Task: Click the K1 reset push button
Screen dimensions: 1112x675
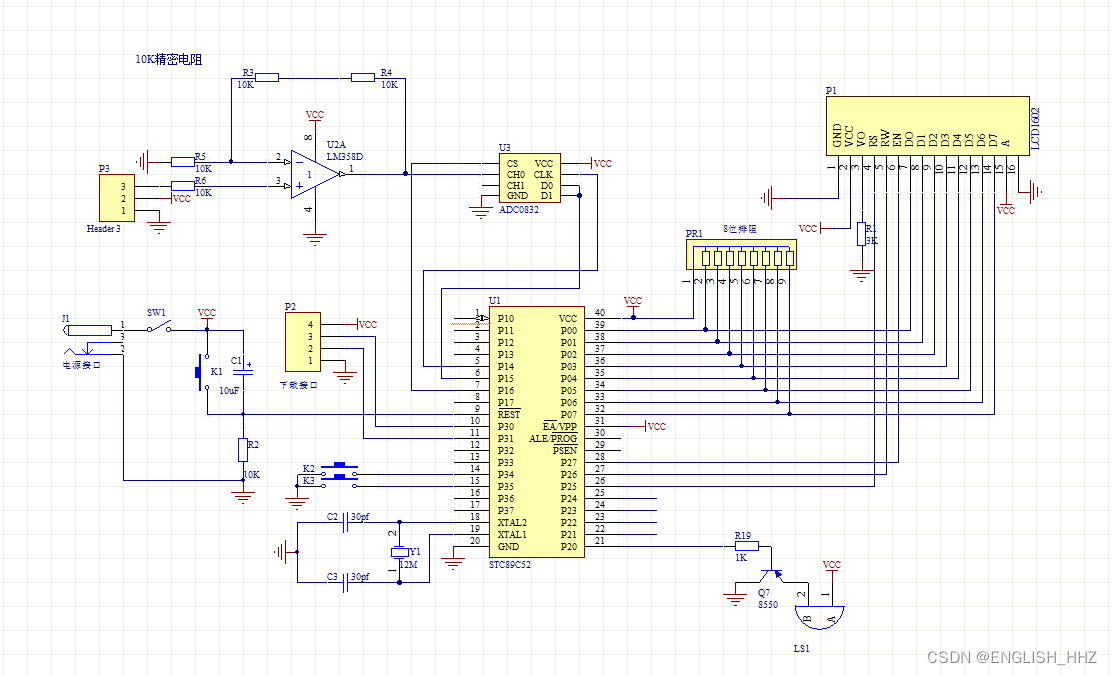Action: tap(202, 372)
